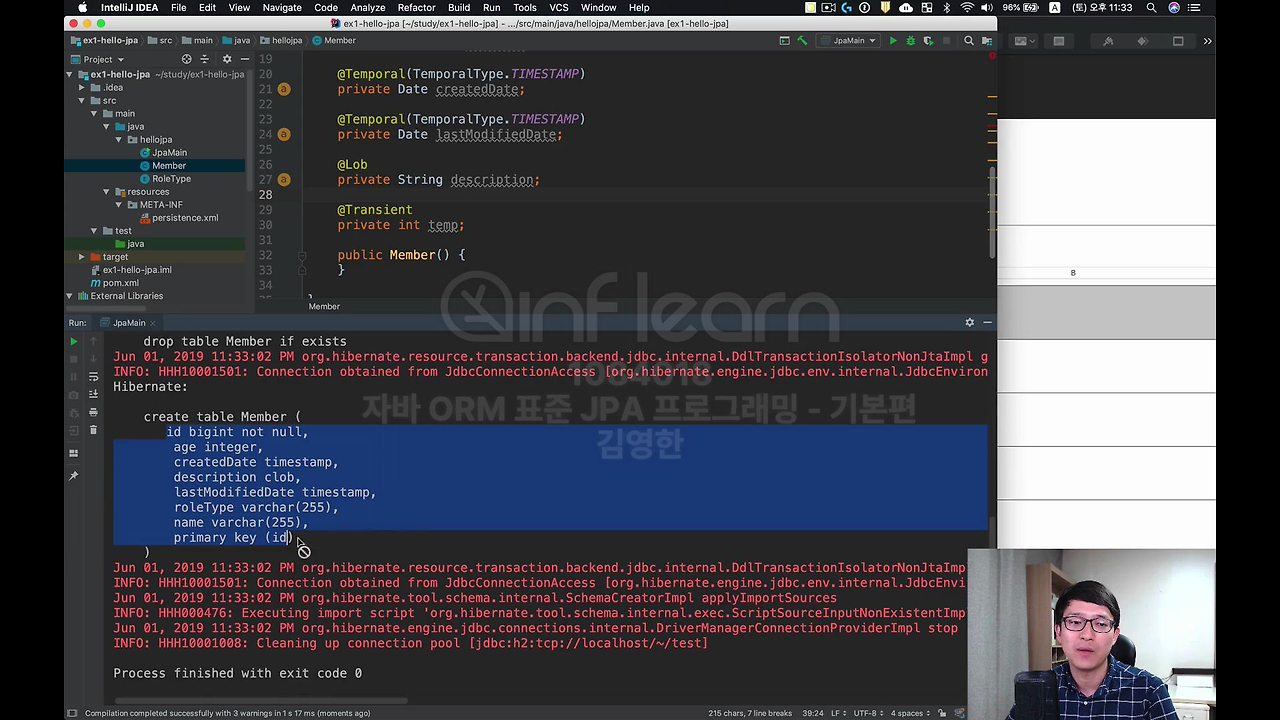Clear all console output with trash icon
The image size is (1280, 720).
93,430
